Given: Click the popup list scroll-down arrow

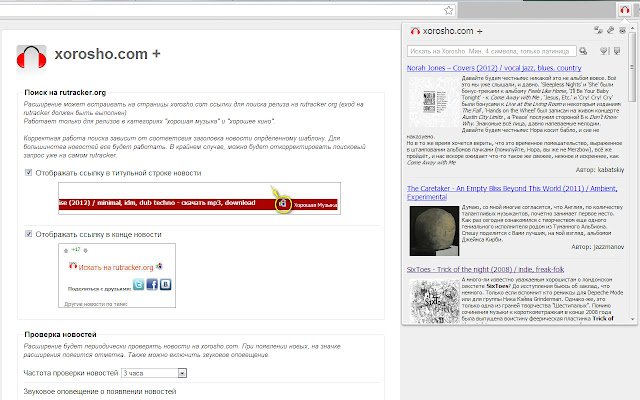Looking at the screenshot, I should click(x=632, y=319).
